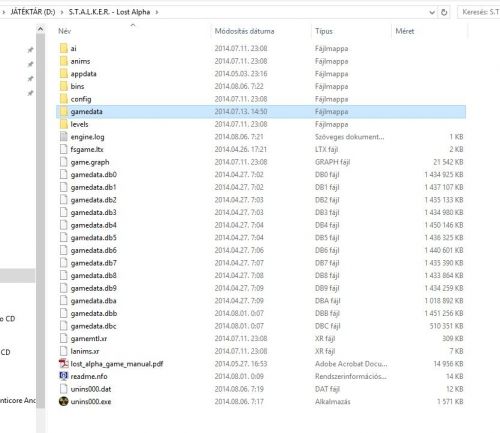500x433 pixels.
Task: Click the 14 936 KB size value
Action: coord(448,364)
